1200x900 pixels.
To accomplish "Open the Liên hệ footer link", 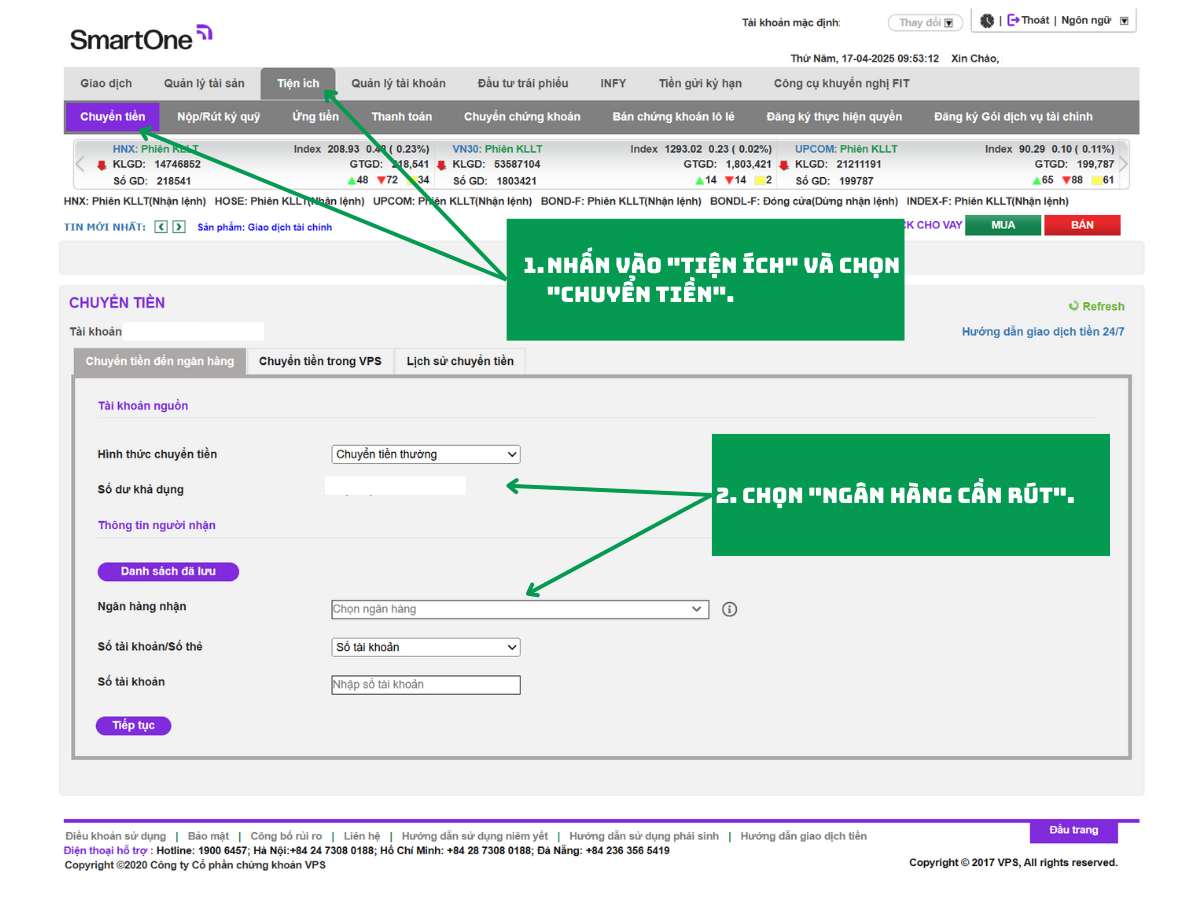I will pos(362,836).
